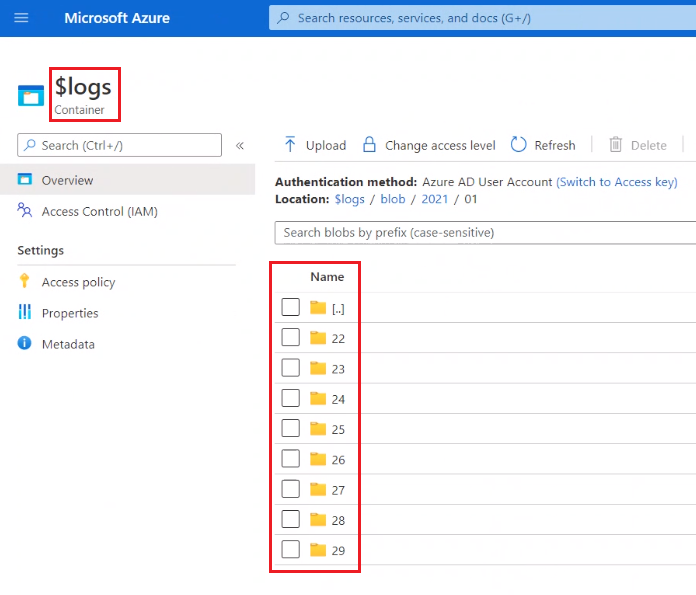696x595 pixels.
Task: Focus the top resource search field
Action: pos(482,18)
